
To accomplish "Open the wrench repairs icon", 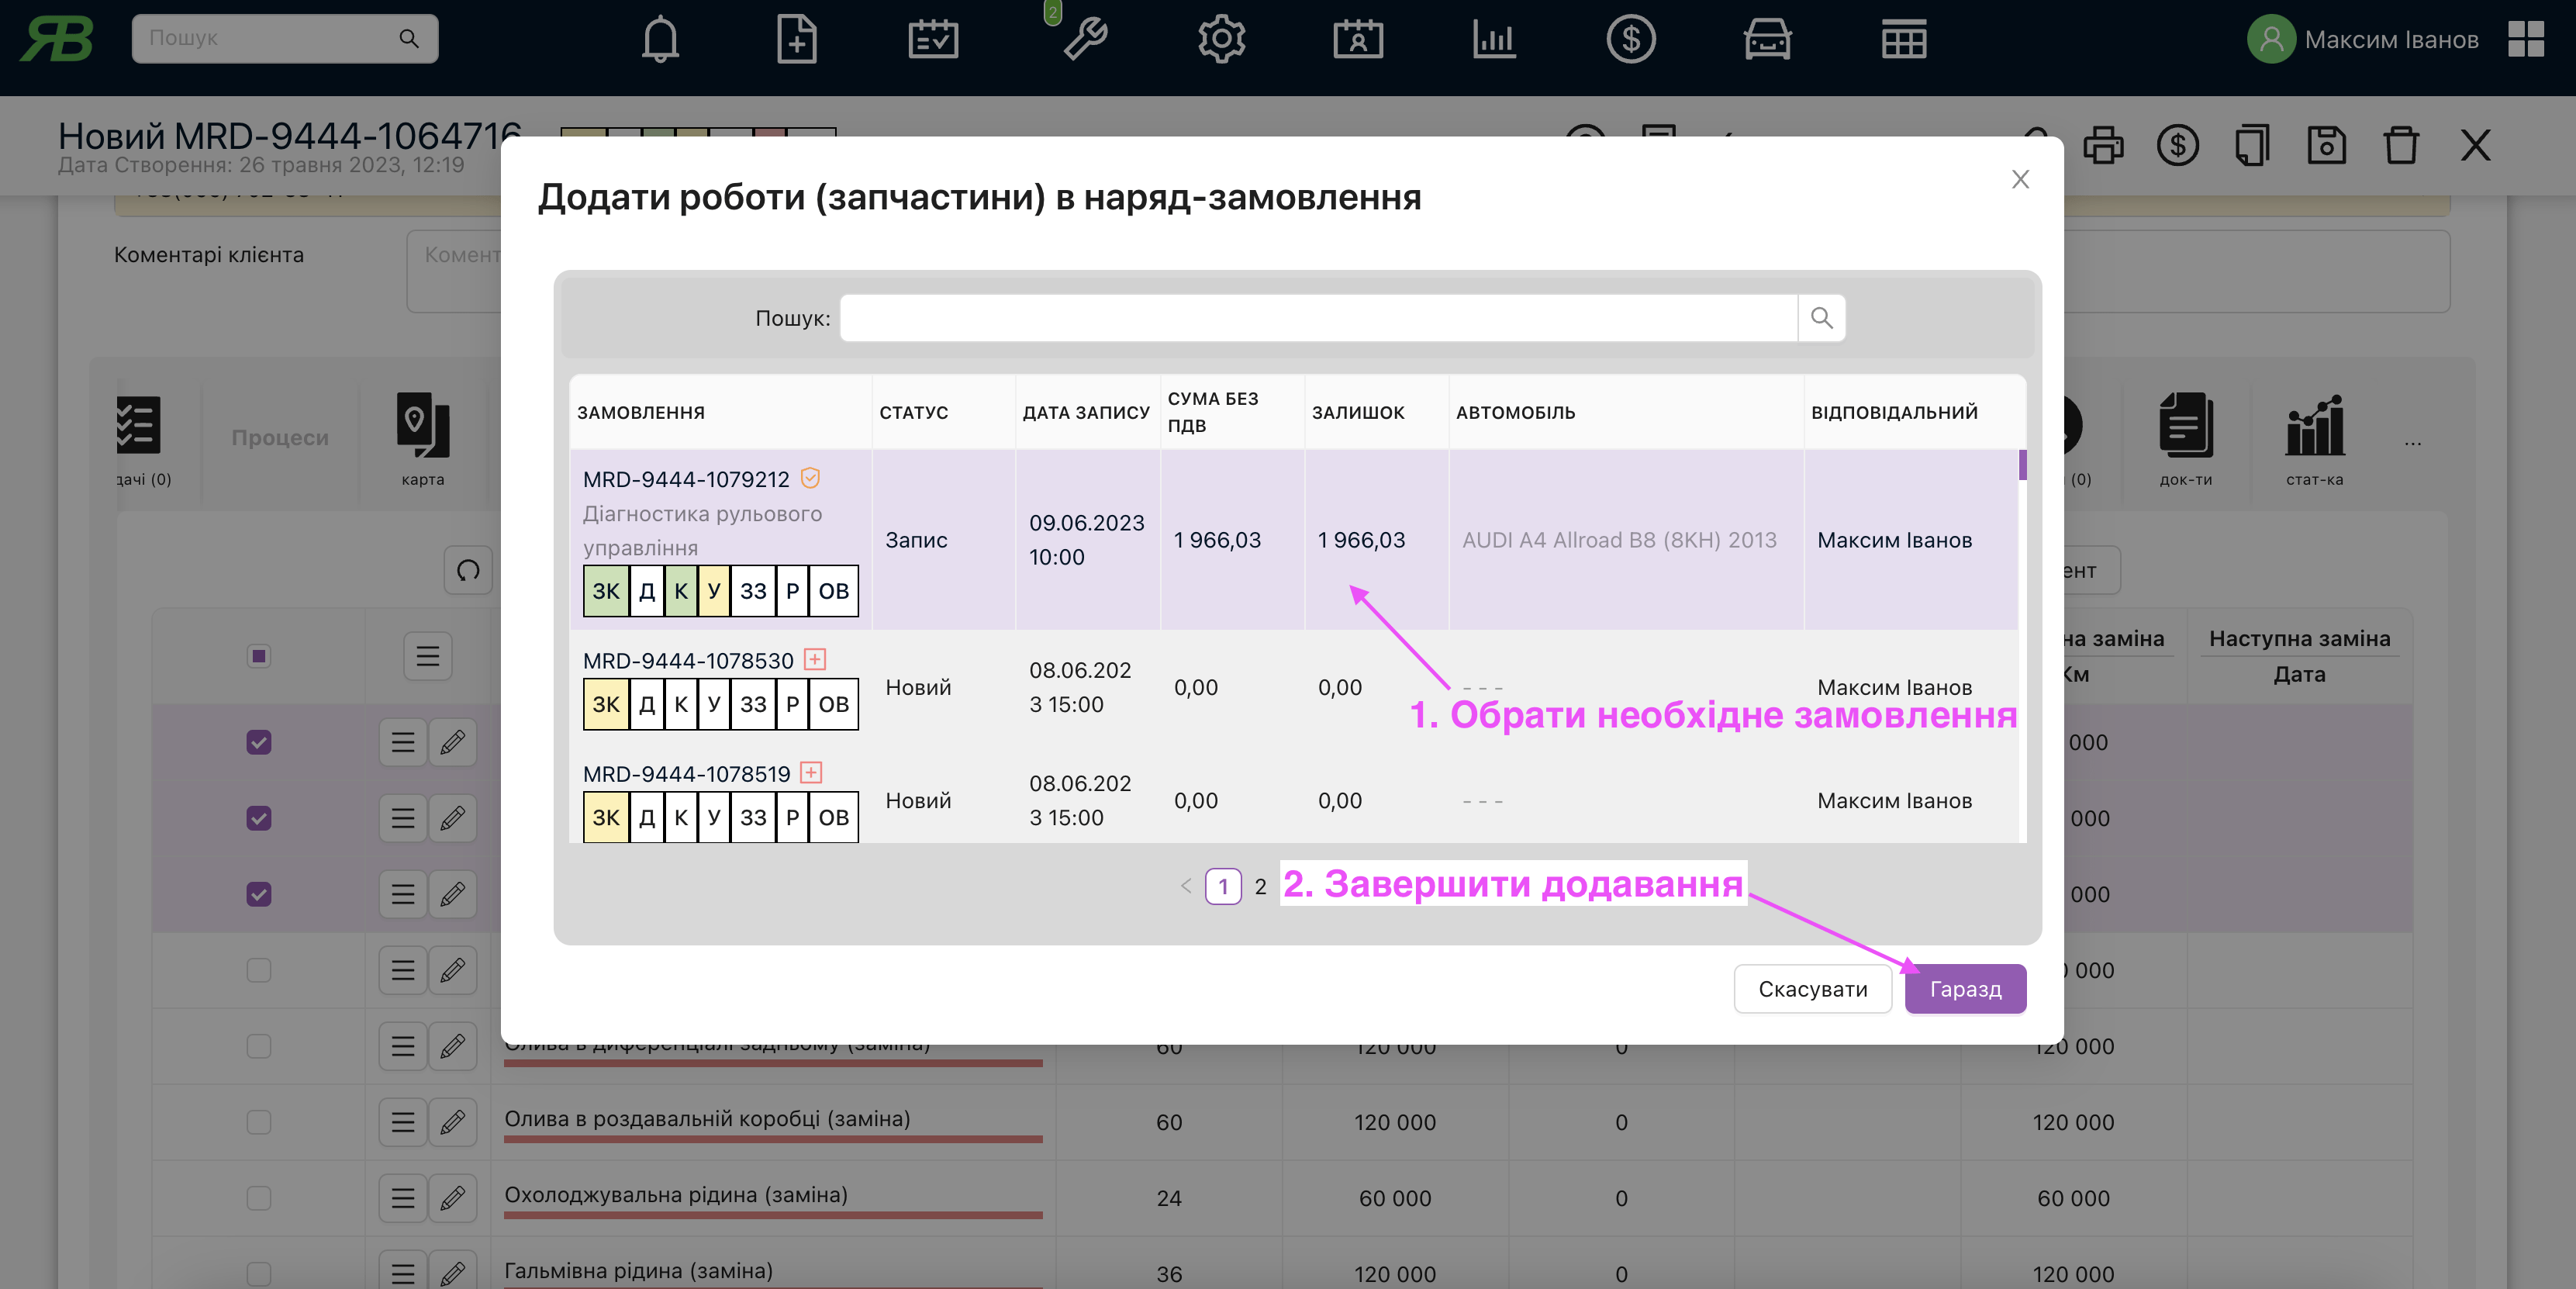I will point(1084,40).
